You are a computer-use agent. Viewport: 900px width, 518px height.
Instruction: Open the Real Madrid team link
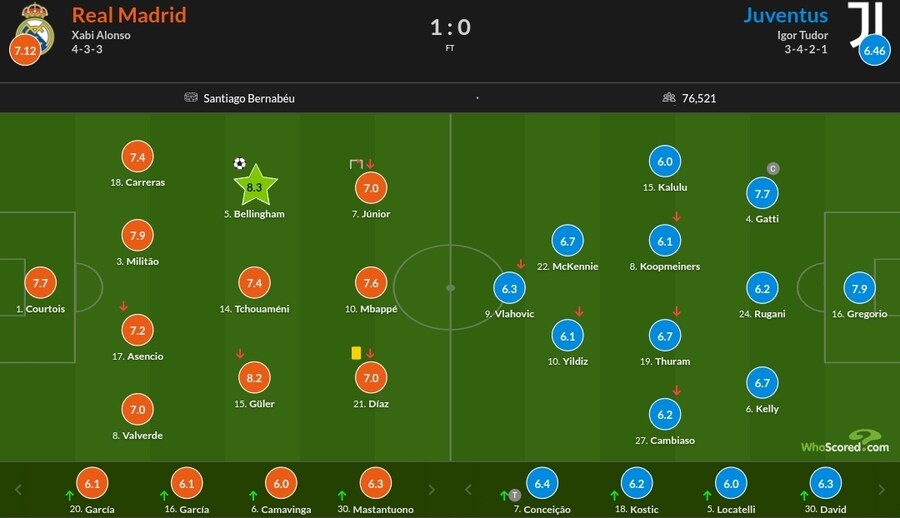pyautogui.click(x=129, y=15)
